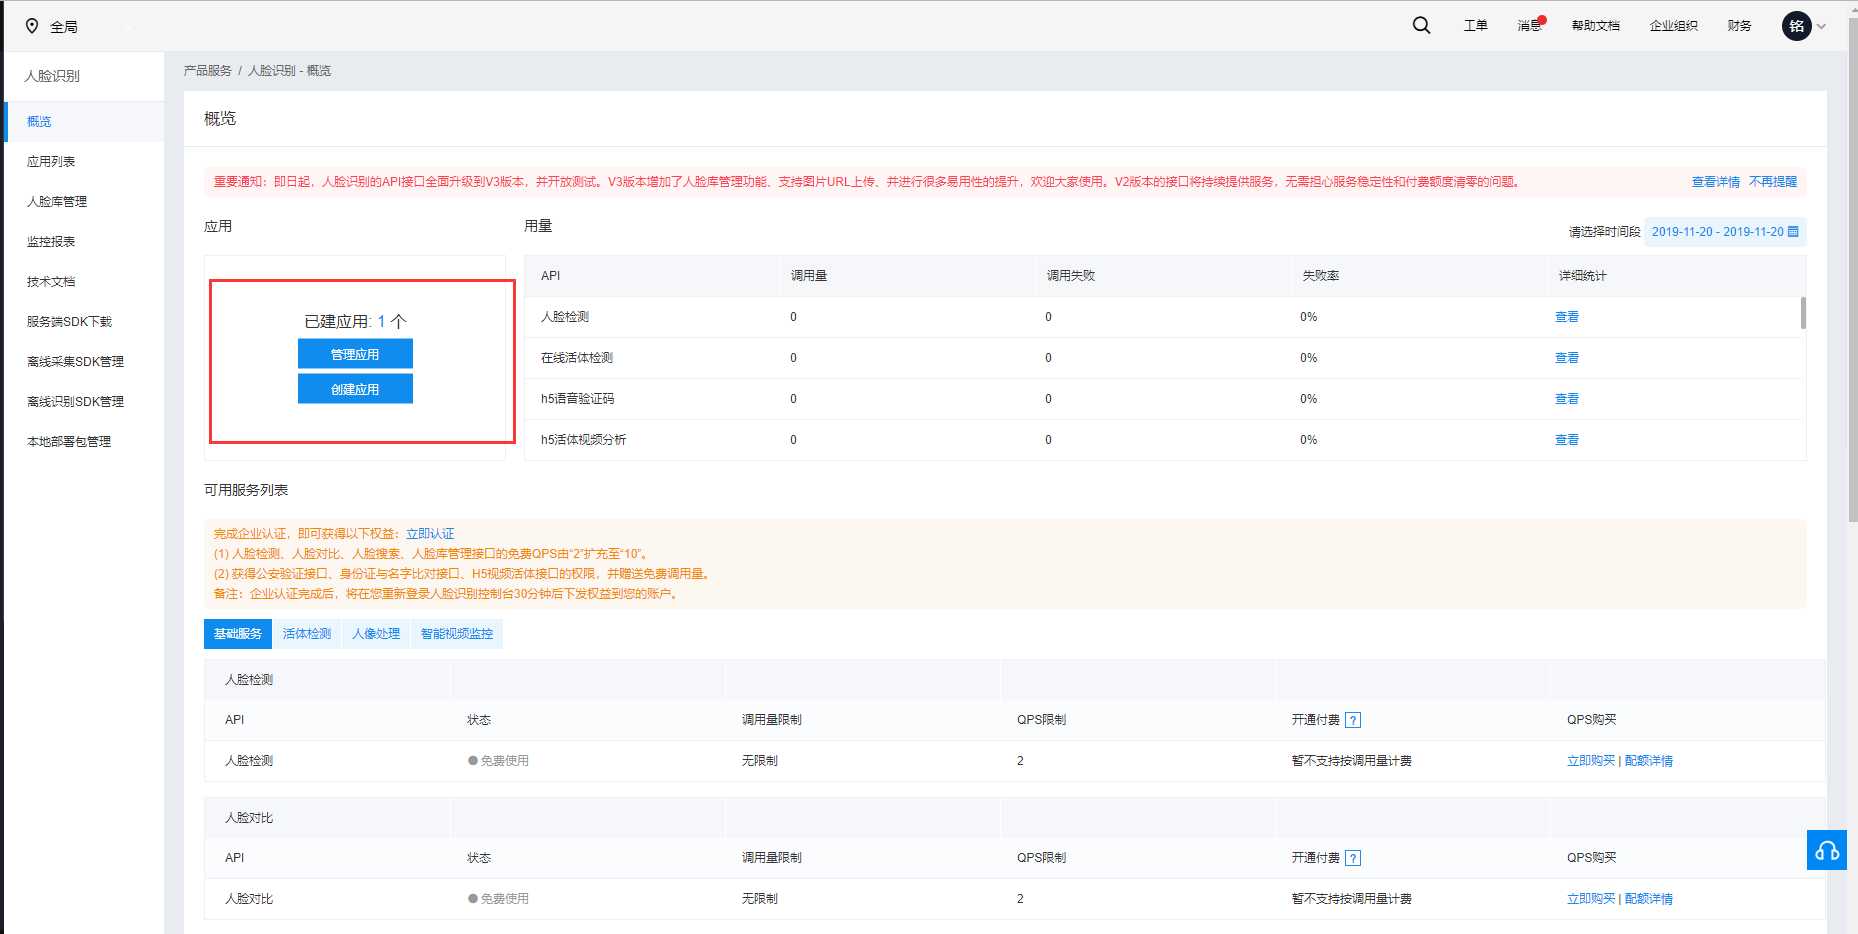This screenshot has height=934, width=1858.
Task: Click the page vertical scrollbar
Action: point(1852,270)
